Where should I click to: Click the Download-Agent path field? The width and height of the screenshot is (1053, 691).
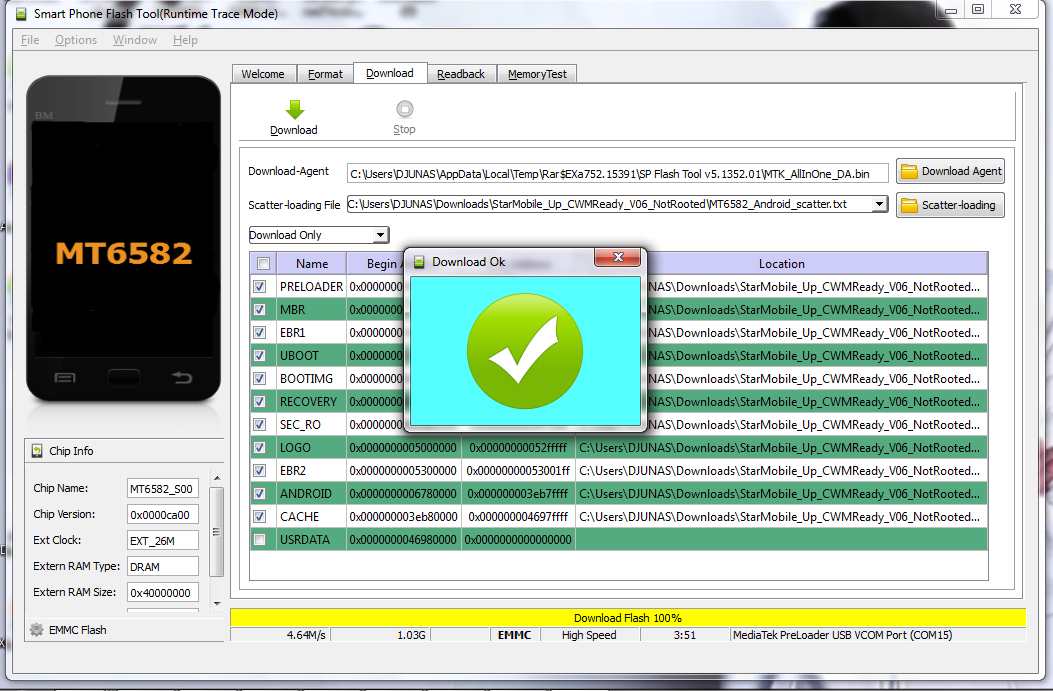617,174
